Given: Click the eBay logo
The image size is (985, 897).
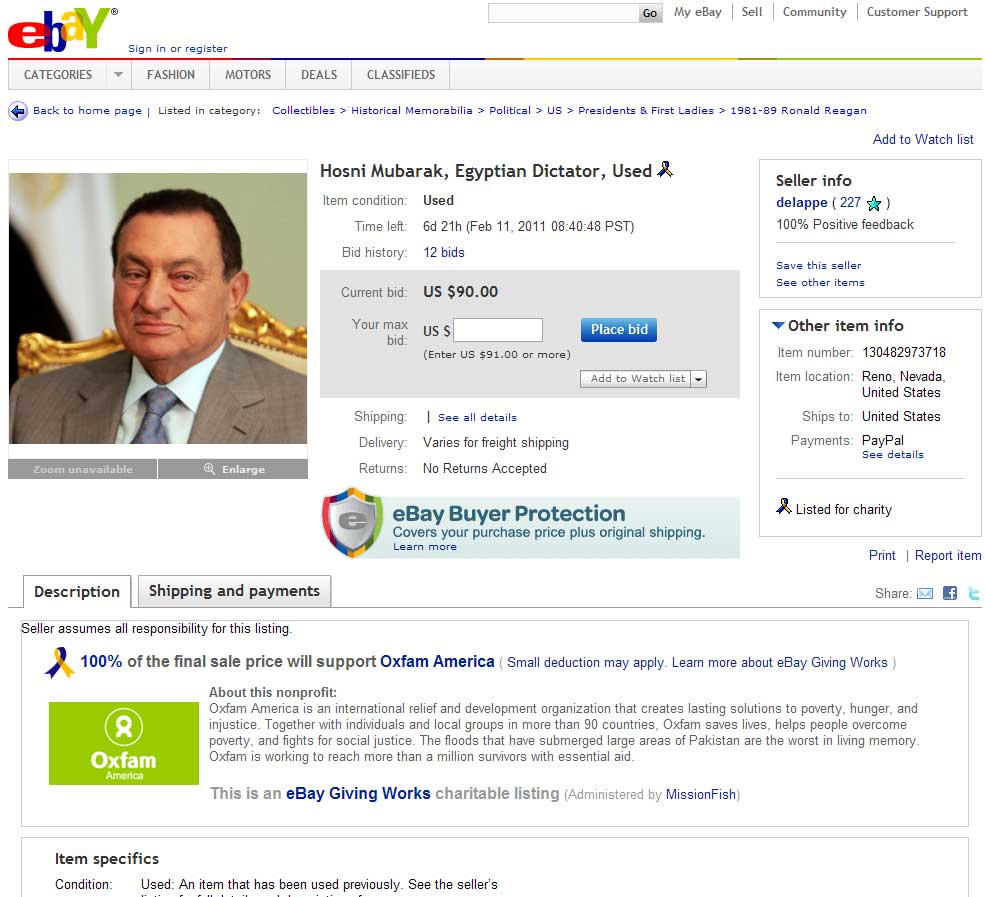Looking at the screenshot, I should click(62, 30).
